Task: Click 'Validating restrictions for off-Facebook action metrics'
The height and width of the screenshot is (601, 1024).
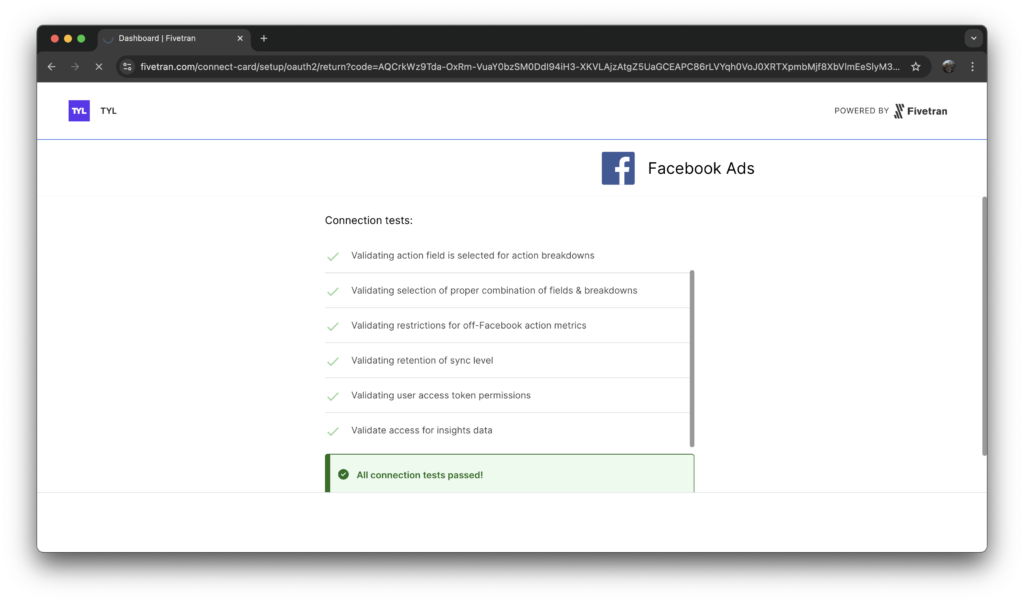Action: 469,325
